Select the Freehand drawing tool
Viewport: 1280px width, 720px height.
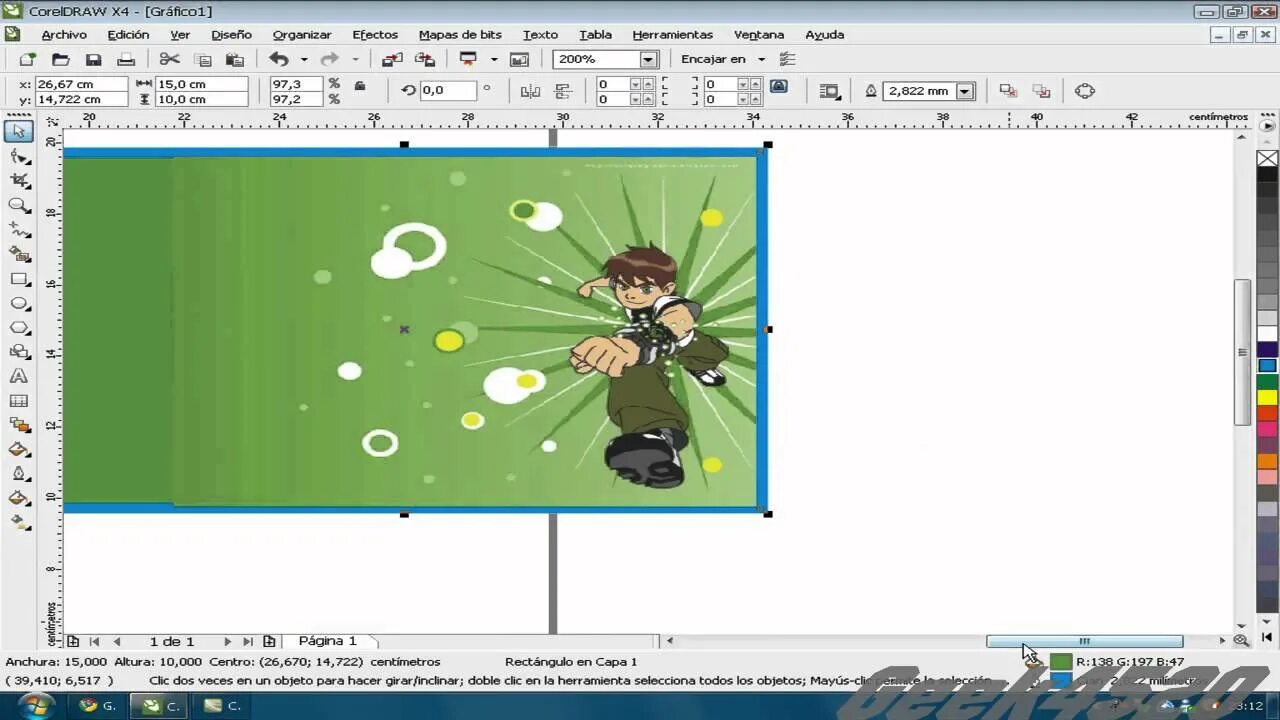tap(19, 229)
